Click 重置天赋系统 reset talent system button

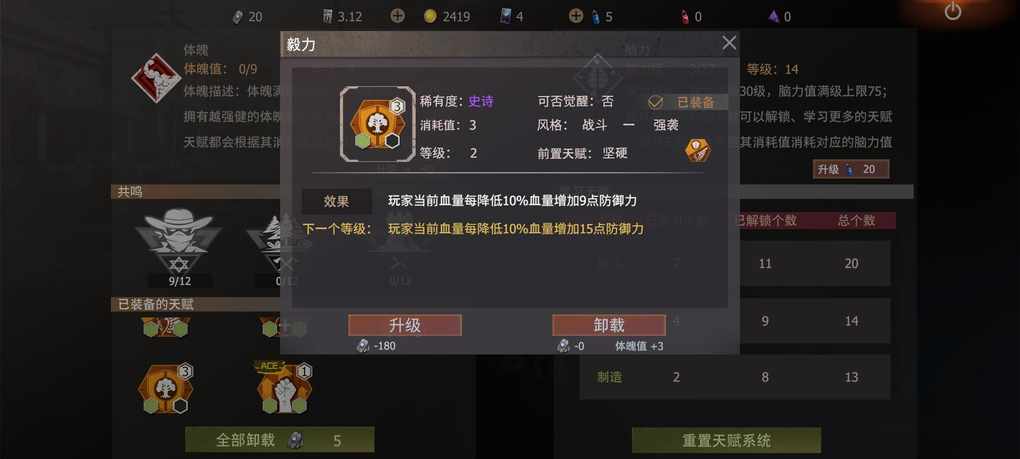tap(726, 440)
